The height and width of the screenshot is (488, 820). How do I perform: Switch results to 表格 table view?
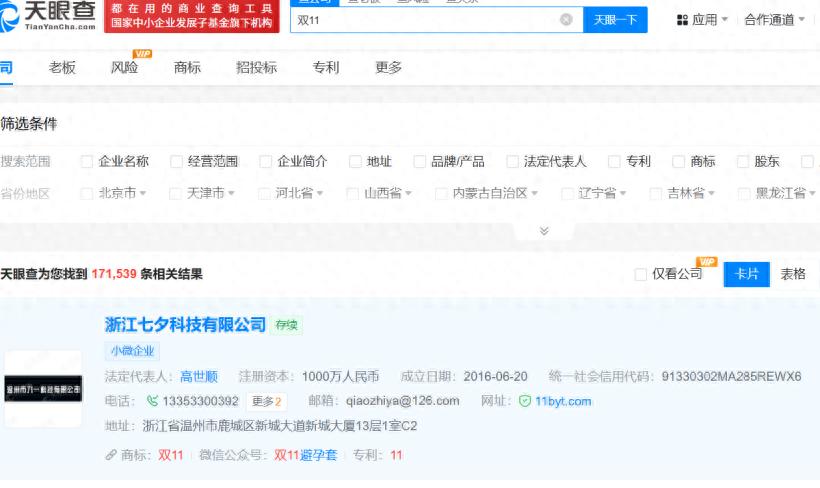793,274
